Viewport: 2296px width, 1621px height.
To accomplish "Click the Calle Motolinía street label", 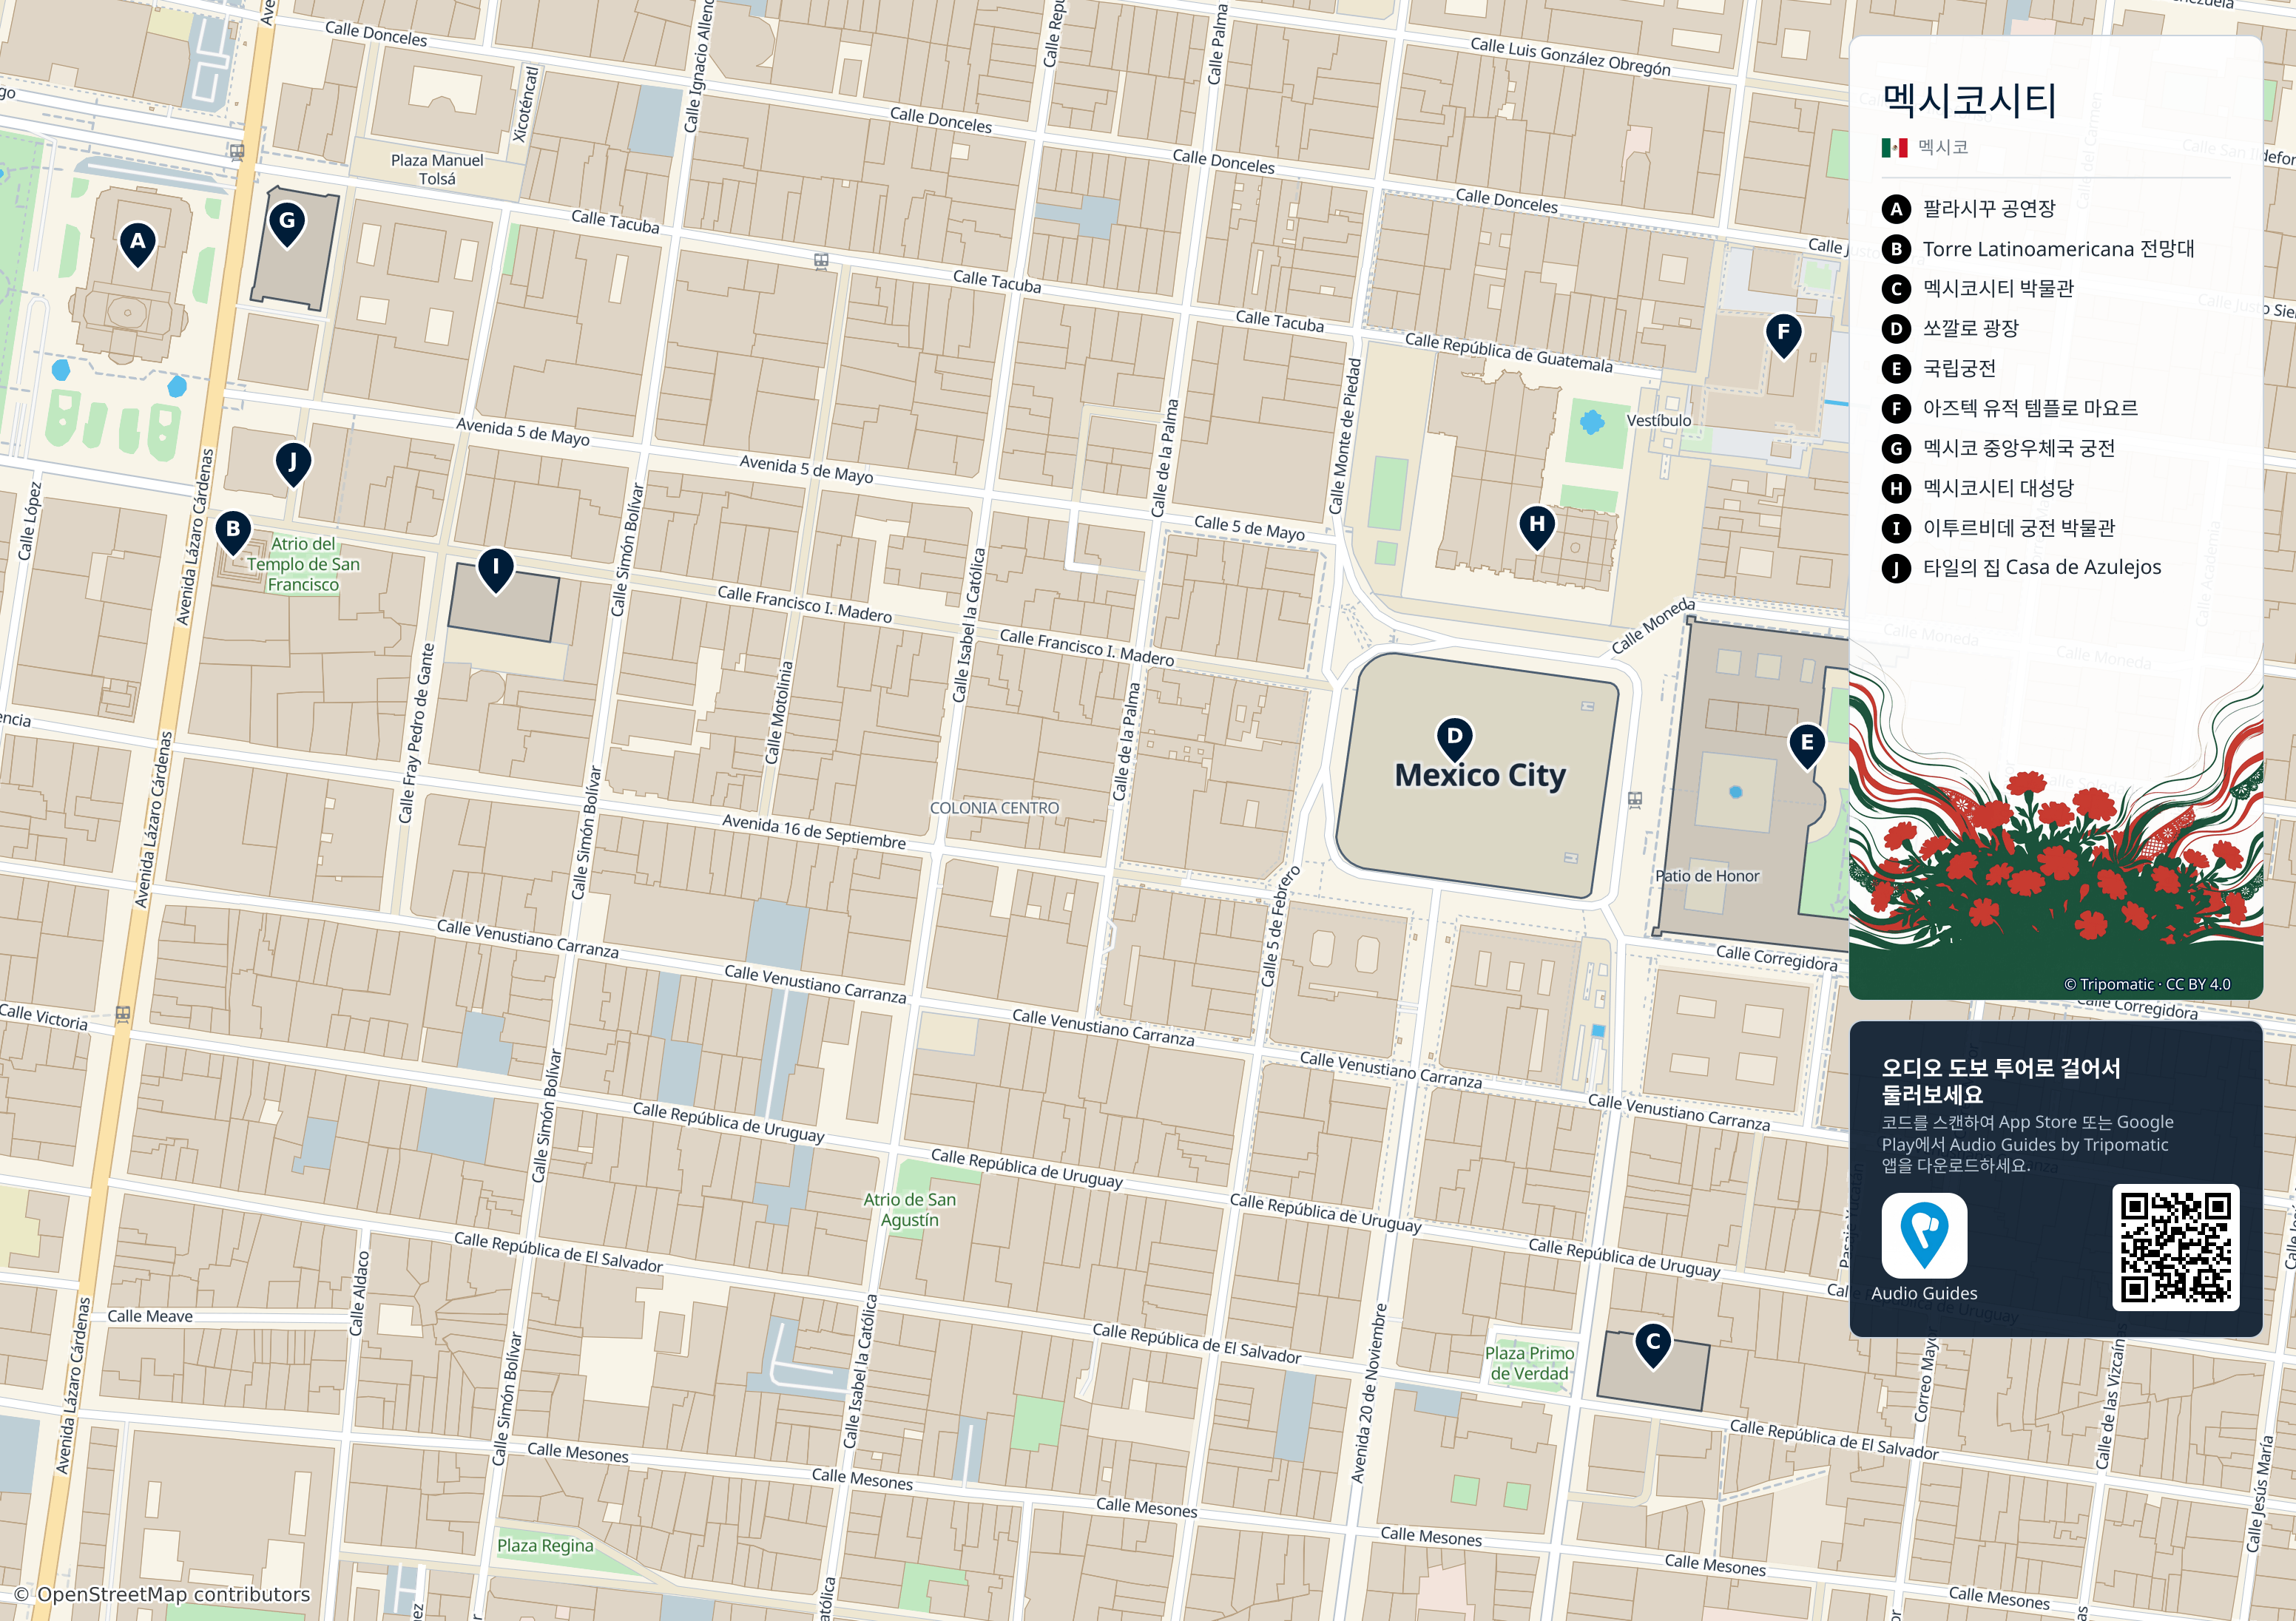I will 779,713.
